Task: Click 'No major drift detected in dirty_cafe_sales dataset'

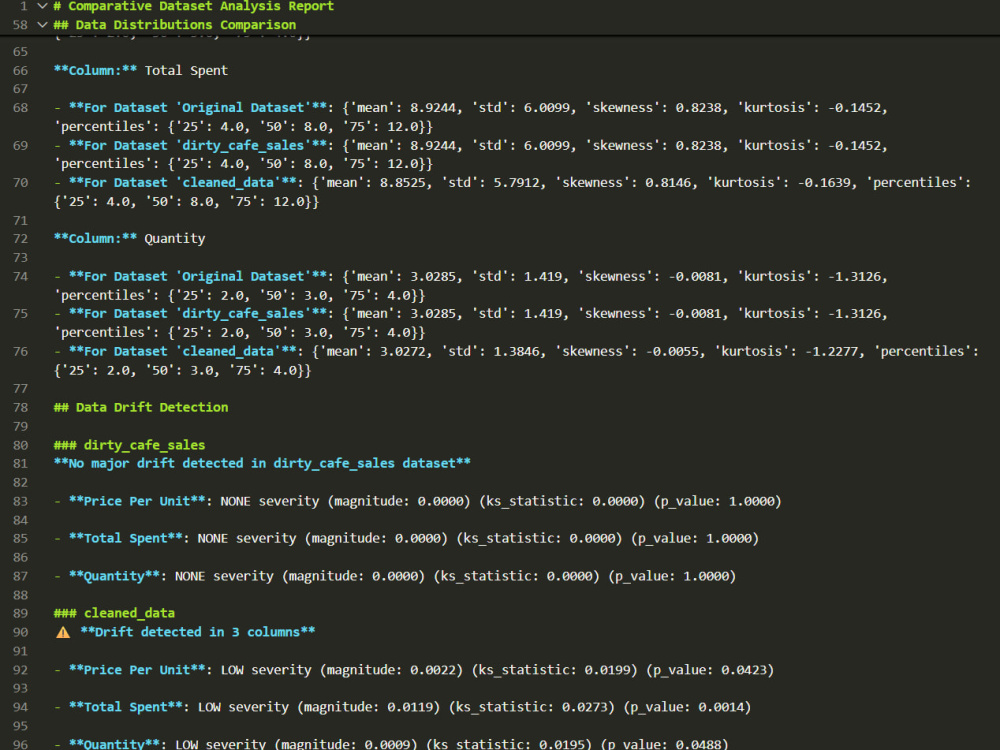Action: pyautogui.click(x=262, y=464)
